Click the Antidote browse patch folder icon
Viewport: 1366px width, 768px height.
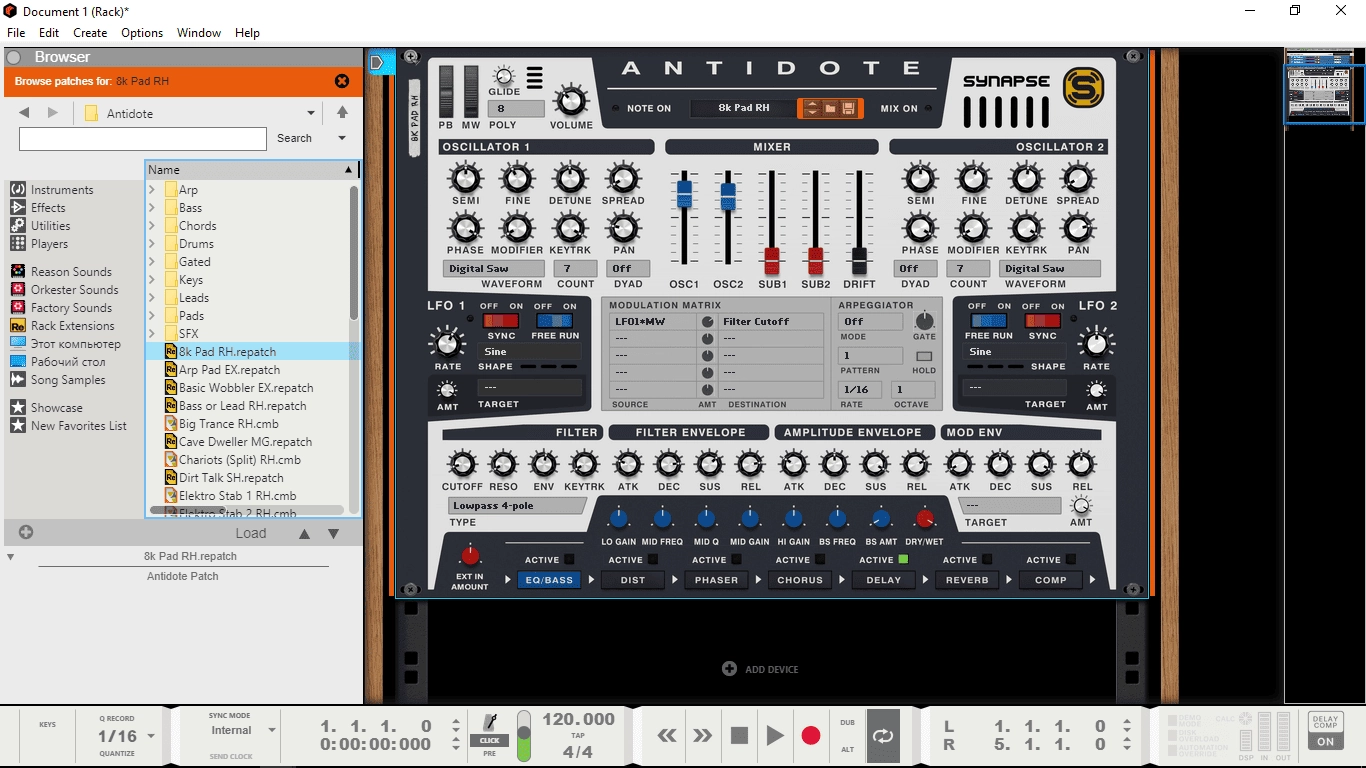(x=830, y=108)
